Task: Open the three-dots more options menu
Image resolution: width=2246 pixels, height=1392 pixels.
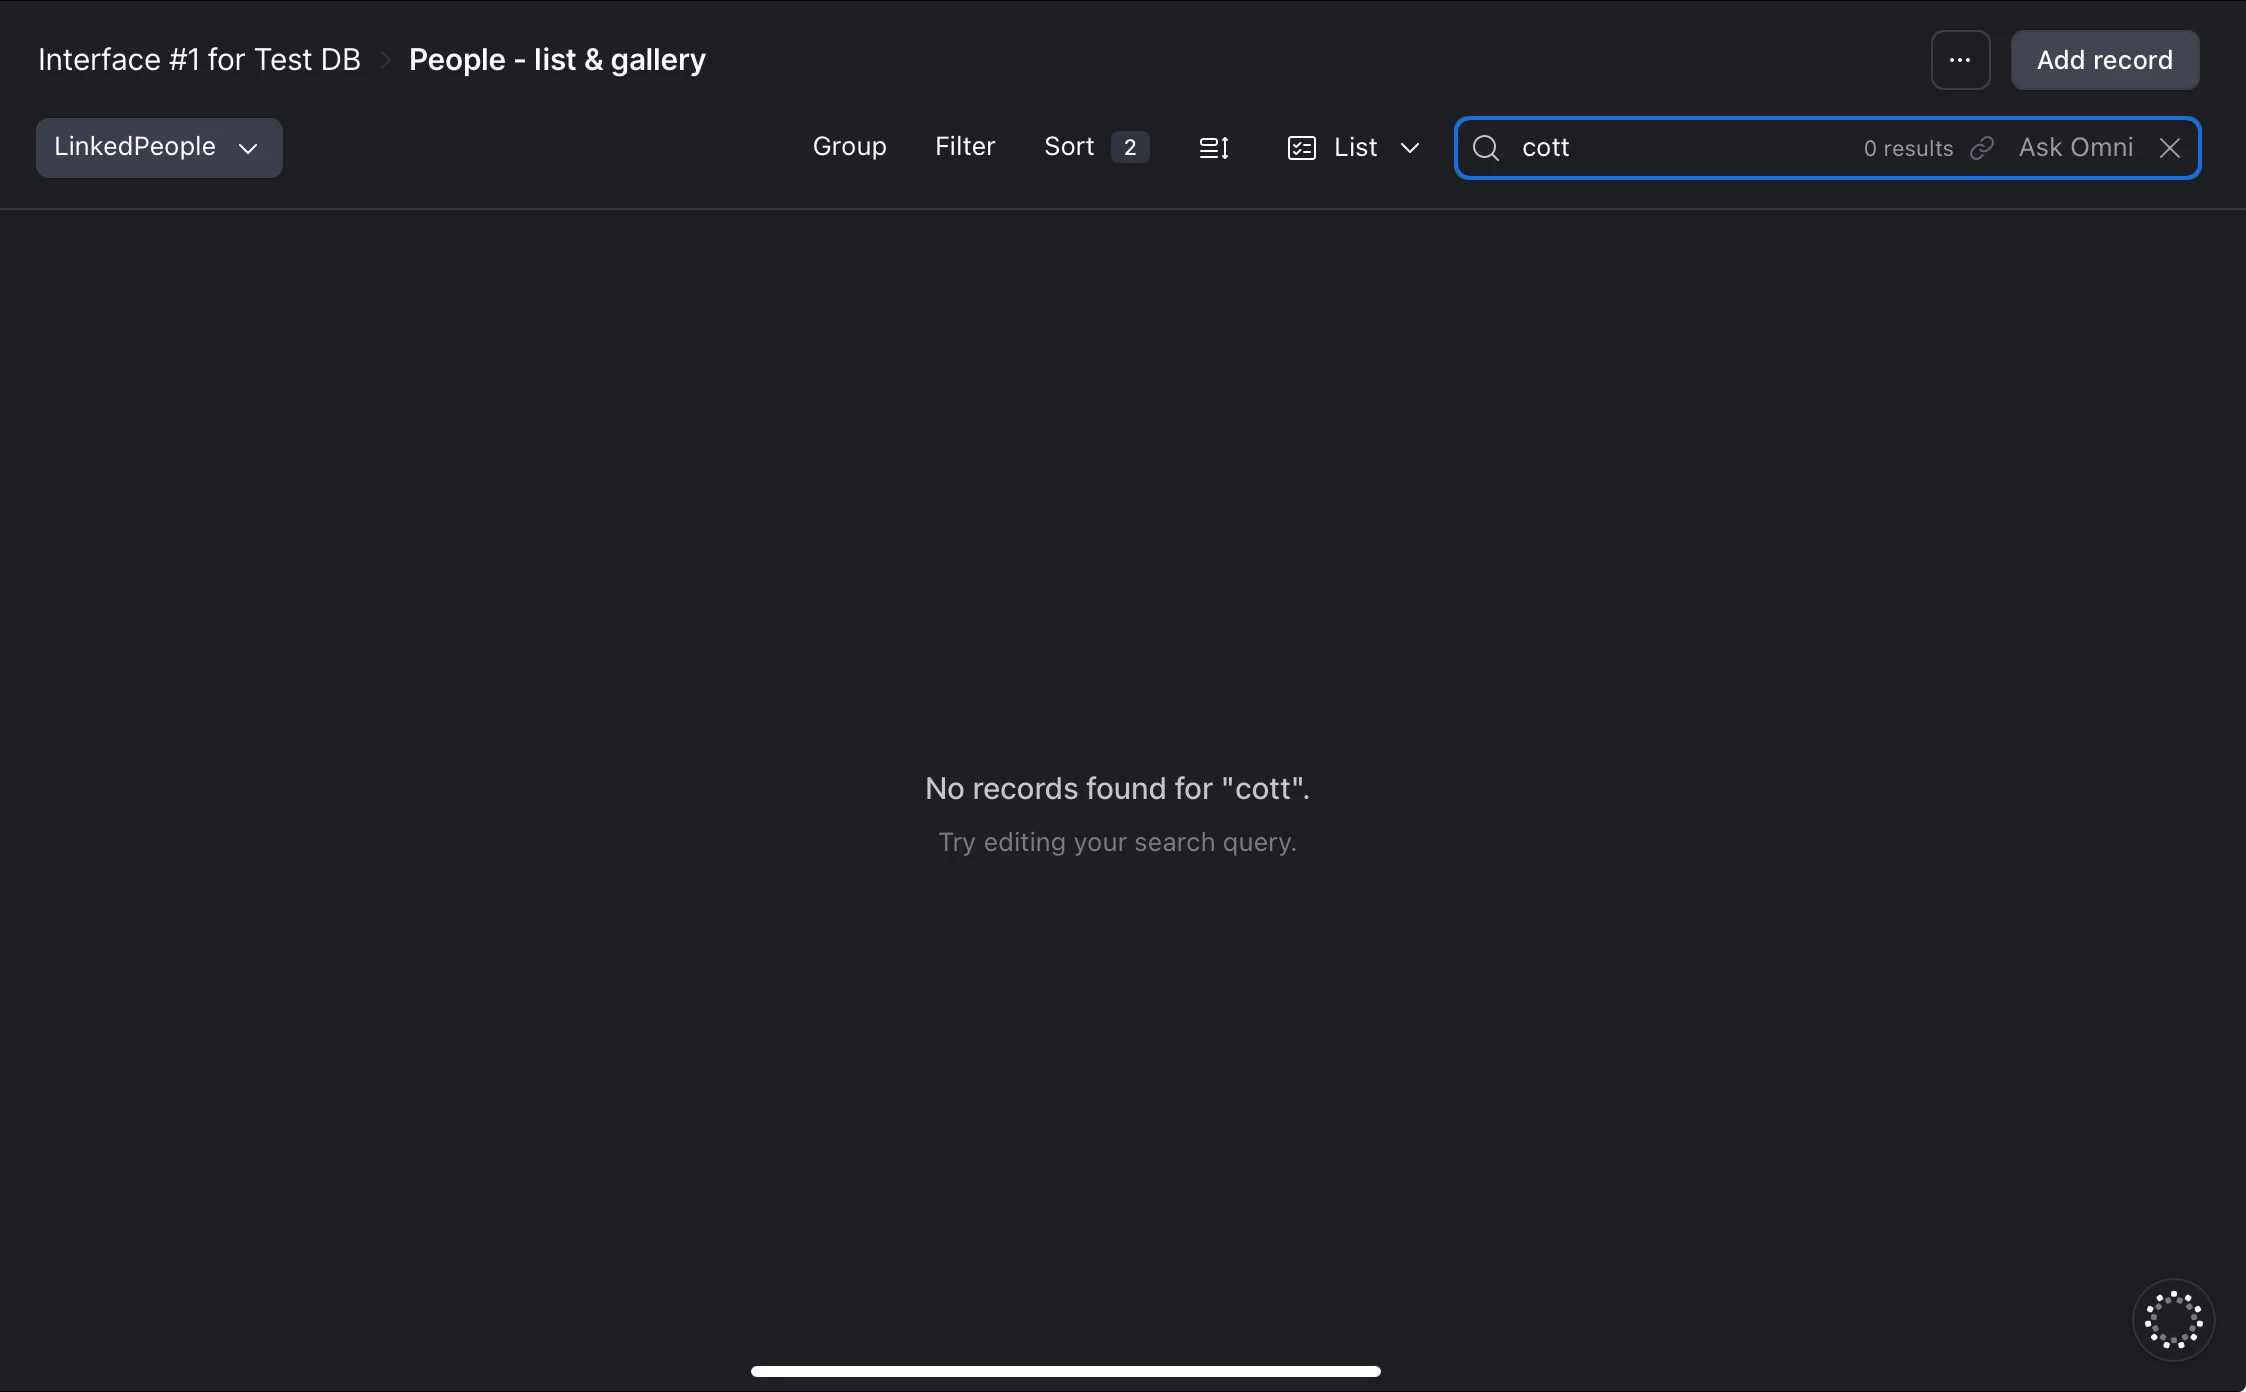Action: click(x=1960, y=60)
